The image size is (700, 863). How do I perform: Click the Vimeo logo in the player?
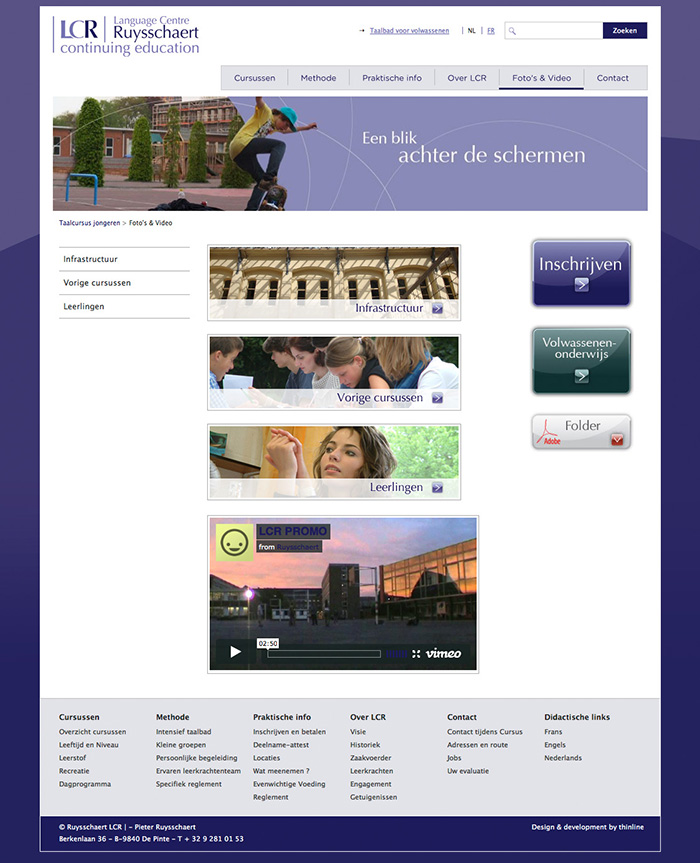[x=444, y=653]
